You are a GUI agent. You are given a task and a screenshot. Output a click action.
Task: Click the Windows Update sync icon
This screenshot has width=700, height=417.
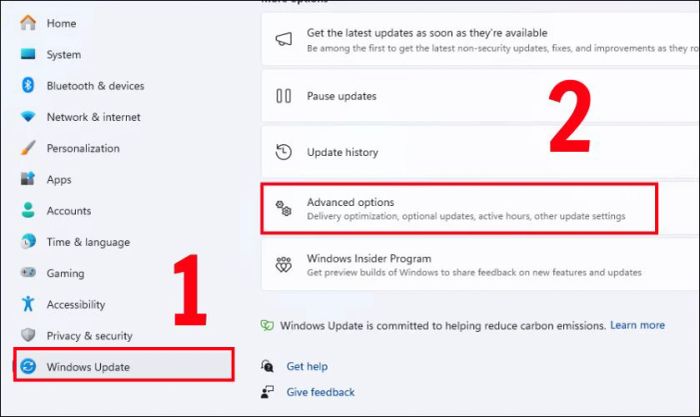pyautogui.click(x=28, y=366)
